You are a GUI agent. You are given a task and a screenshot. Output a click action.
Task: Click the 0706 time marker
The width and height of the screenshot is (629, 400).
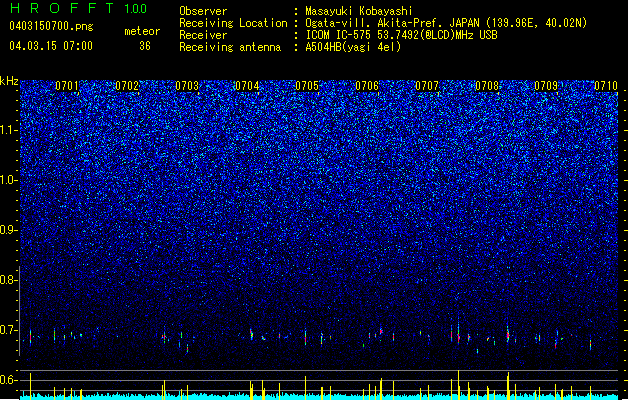367,86
